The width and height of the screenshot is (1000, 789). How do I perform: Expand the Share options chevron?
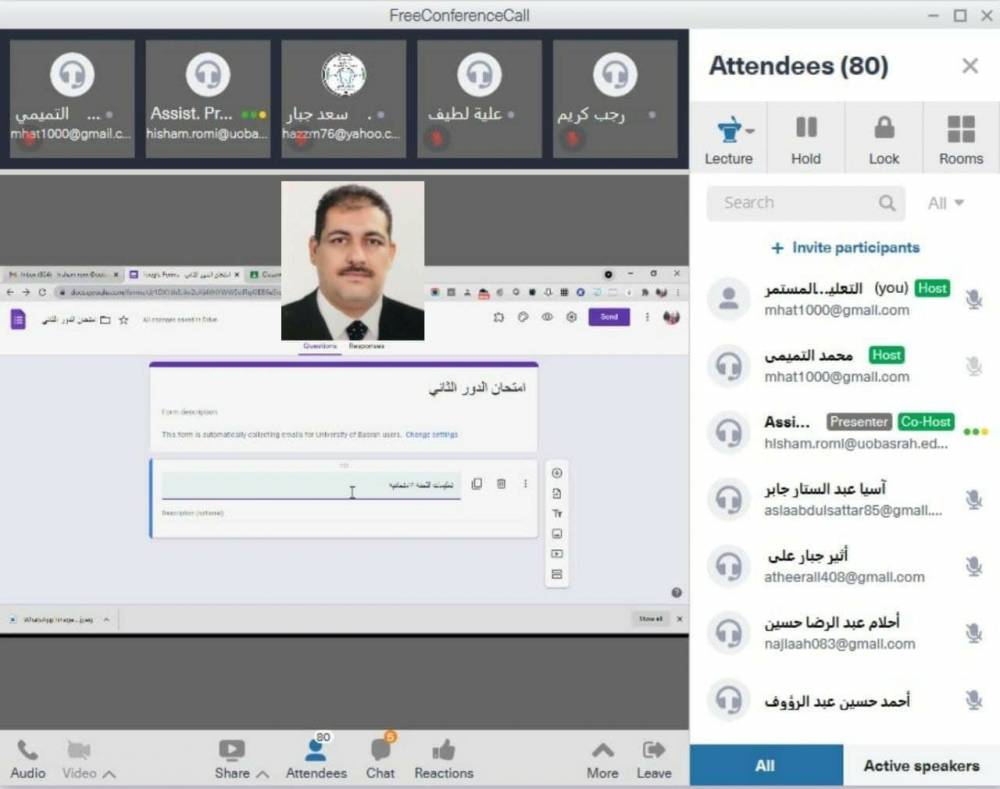tap(263, 774)
